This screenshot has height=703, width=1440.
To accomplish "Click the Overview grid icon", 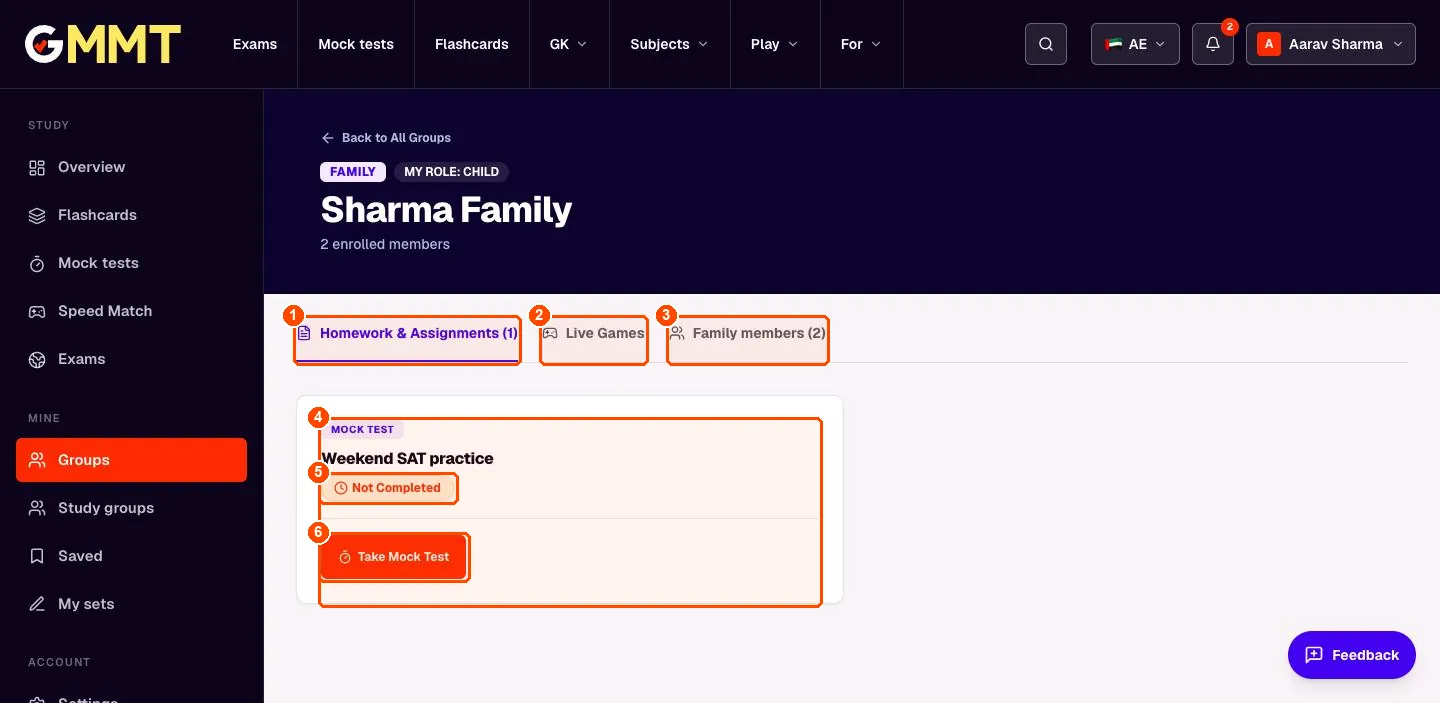I will tap(37, 167).
